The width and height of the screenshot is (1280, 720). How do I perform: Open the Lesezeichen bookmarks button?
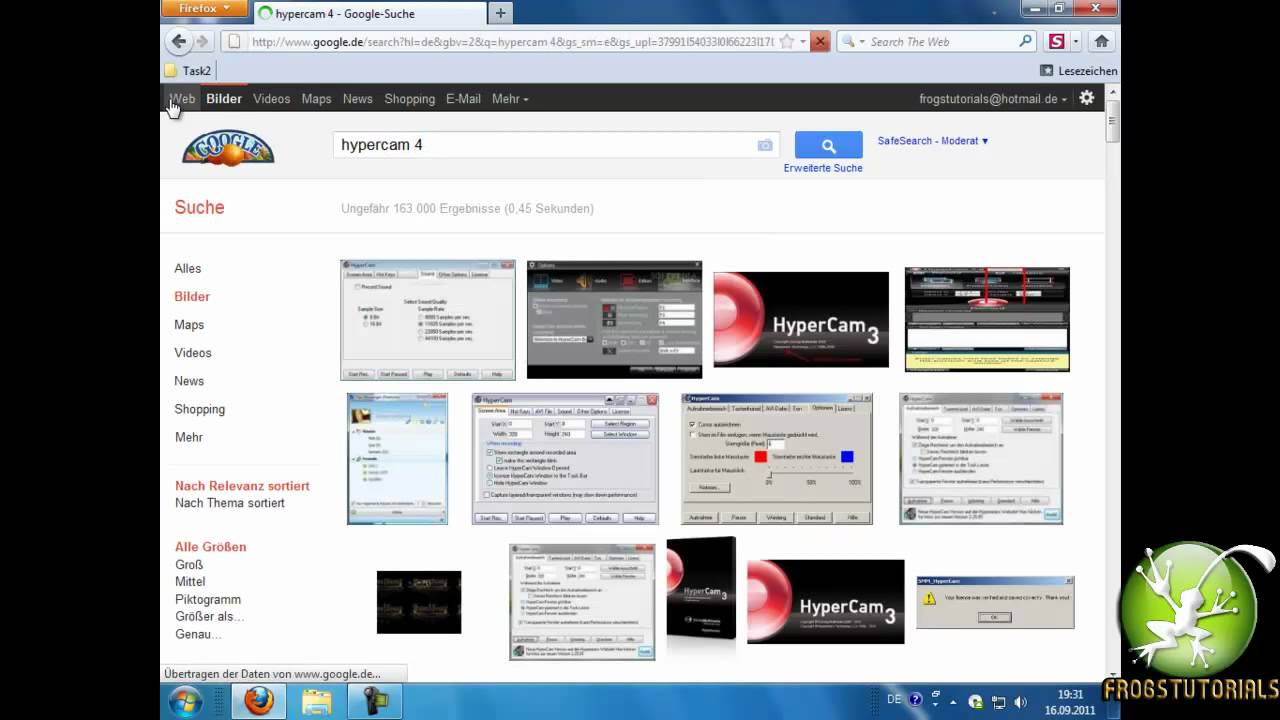[x=1079, y=71]
